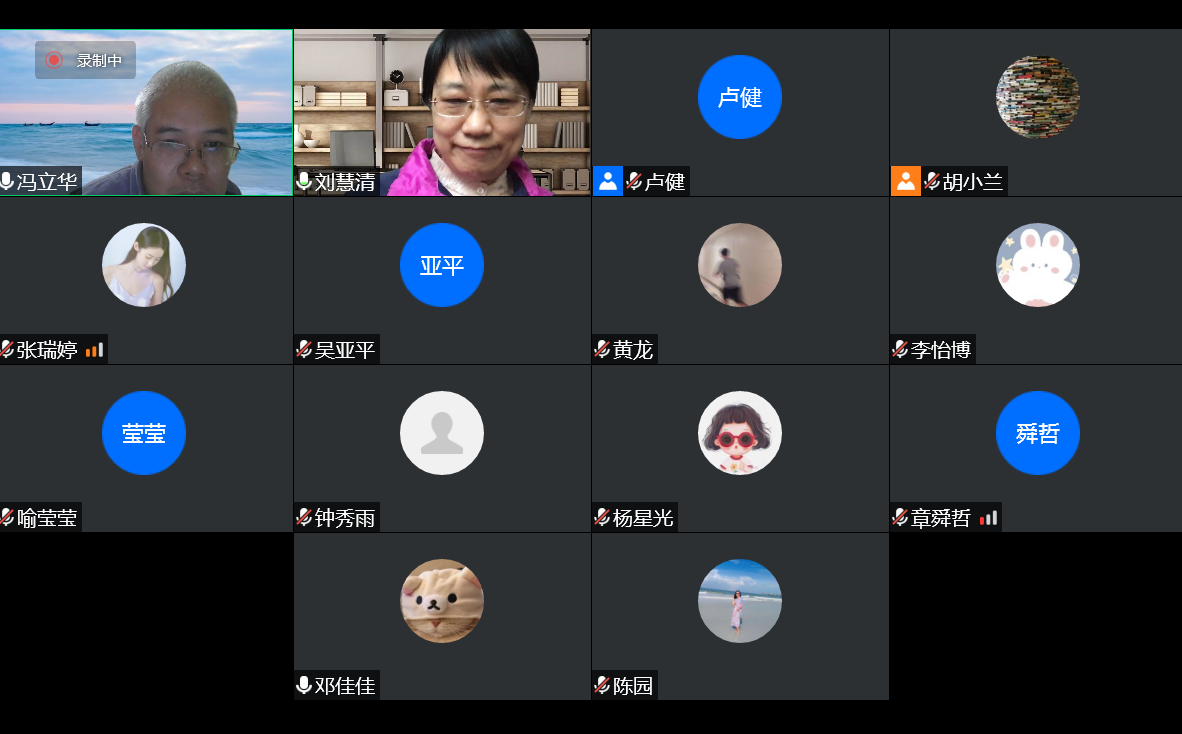Click the blue 舜哲 avatar circle
The width and height of the screenshot is (1182, 734).
[x=1038, y=433]
